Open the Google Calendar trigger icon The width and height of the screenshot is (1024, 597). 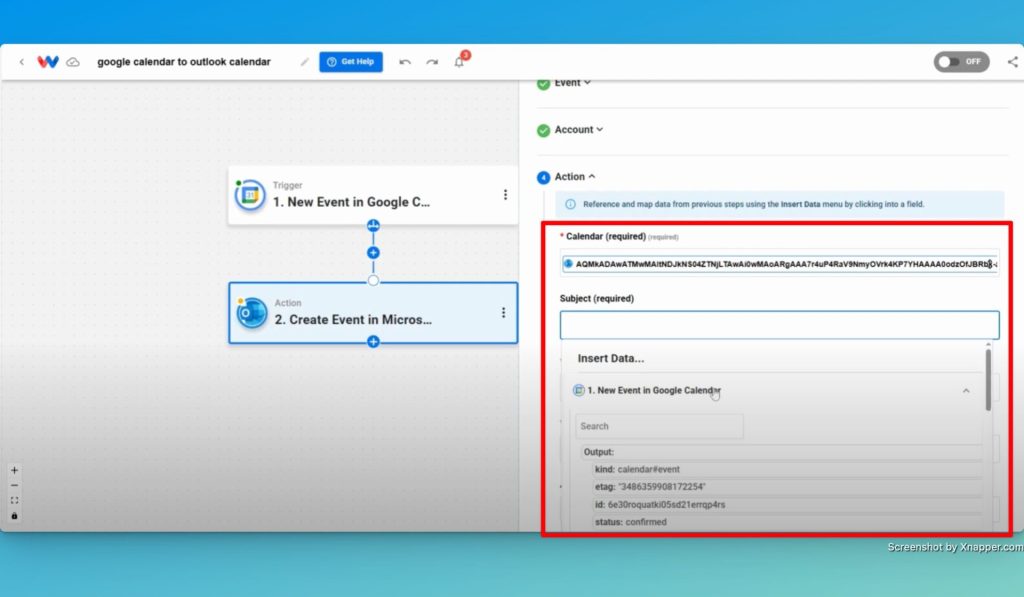tap(250, 195)
